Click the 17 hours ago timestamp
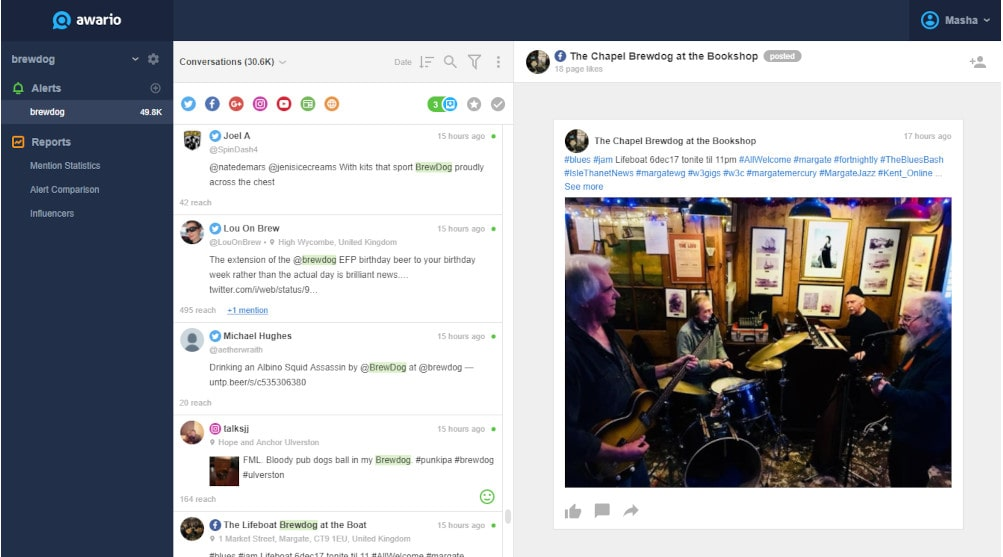The width and height of the screenshot is (1003, 557). pyautogui.click(x=927, y=136)
